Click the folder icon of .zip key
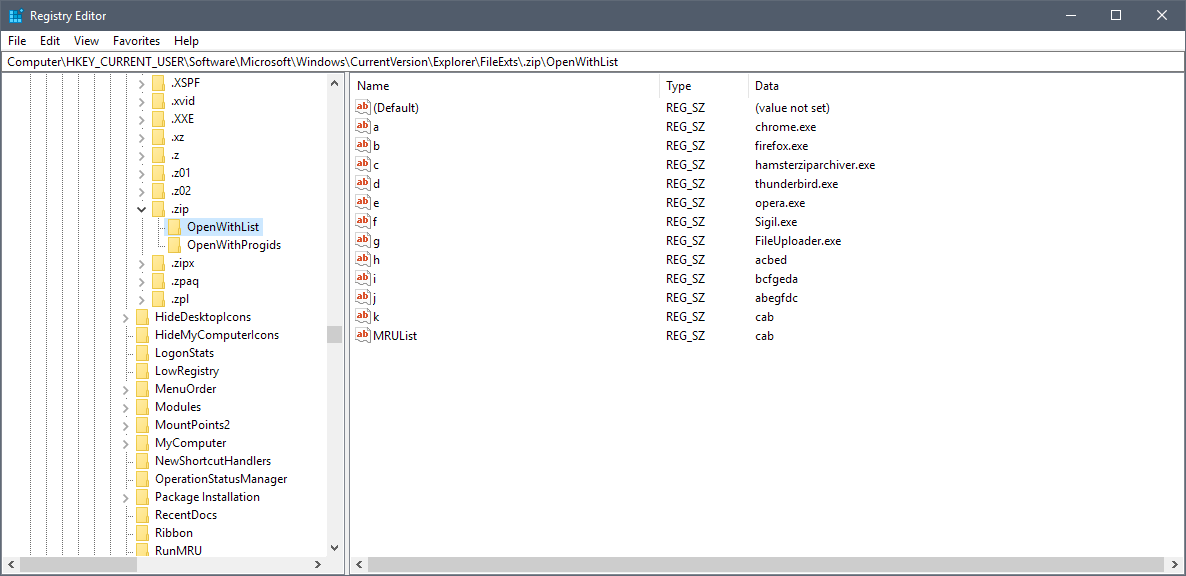 coord(158,209)
